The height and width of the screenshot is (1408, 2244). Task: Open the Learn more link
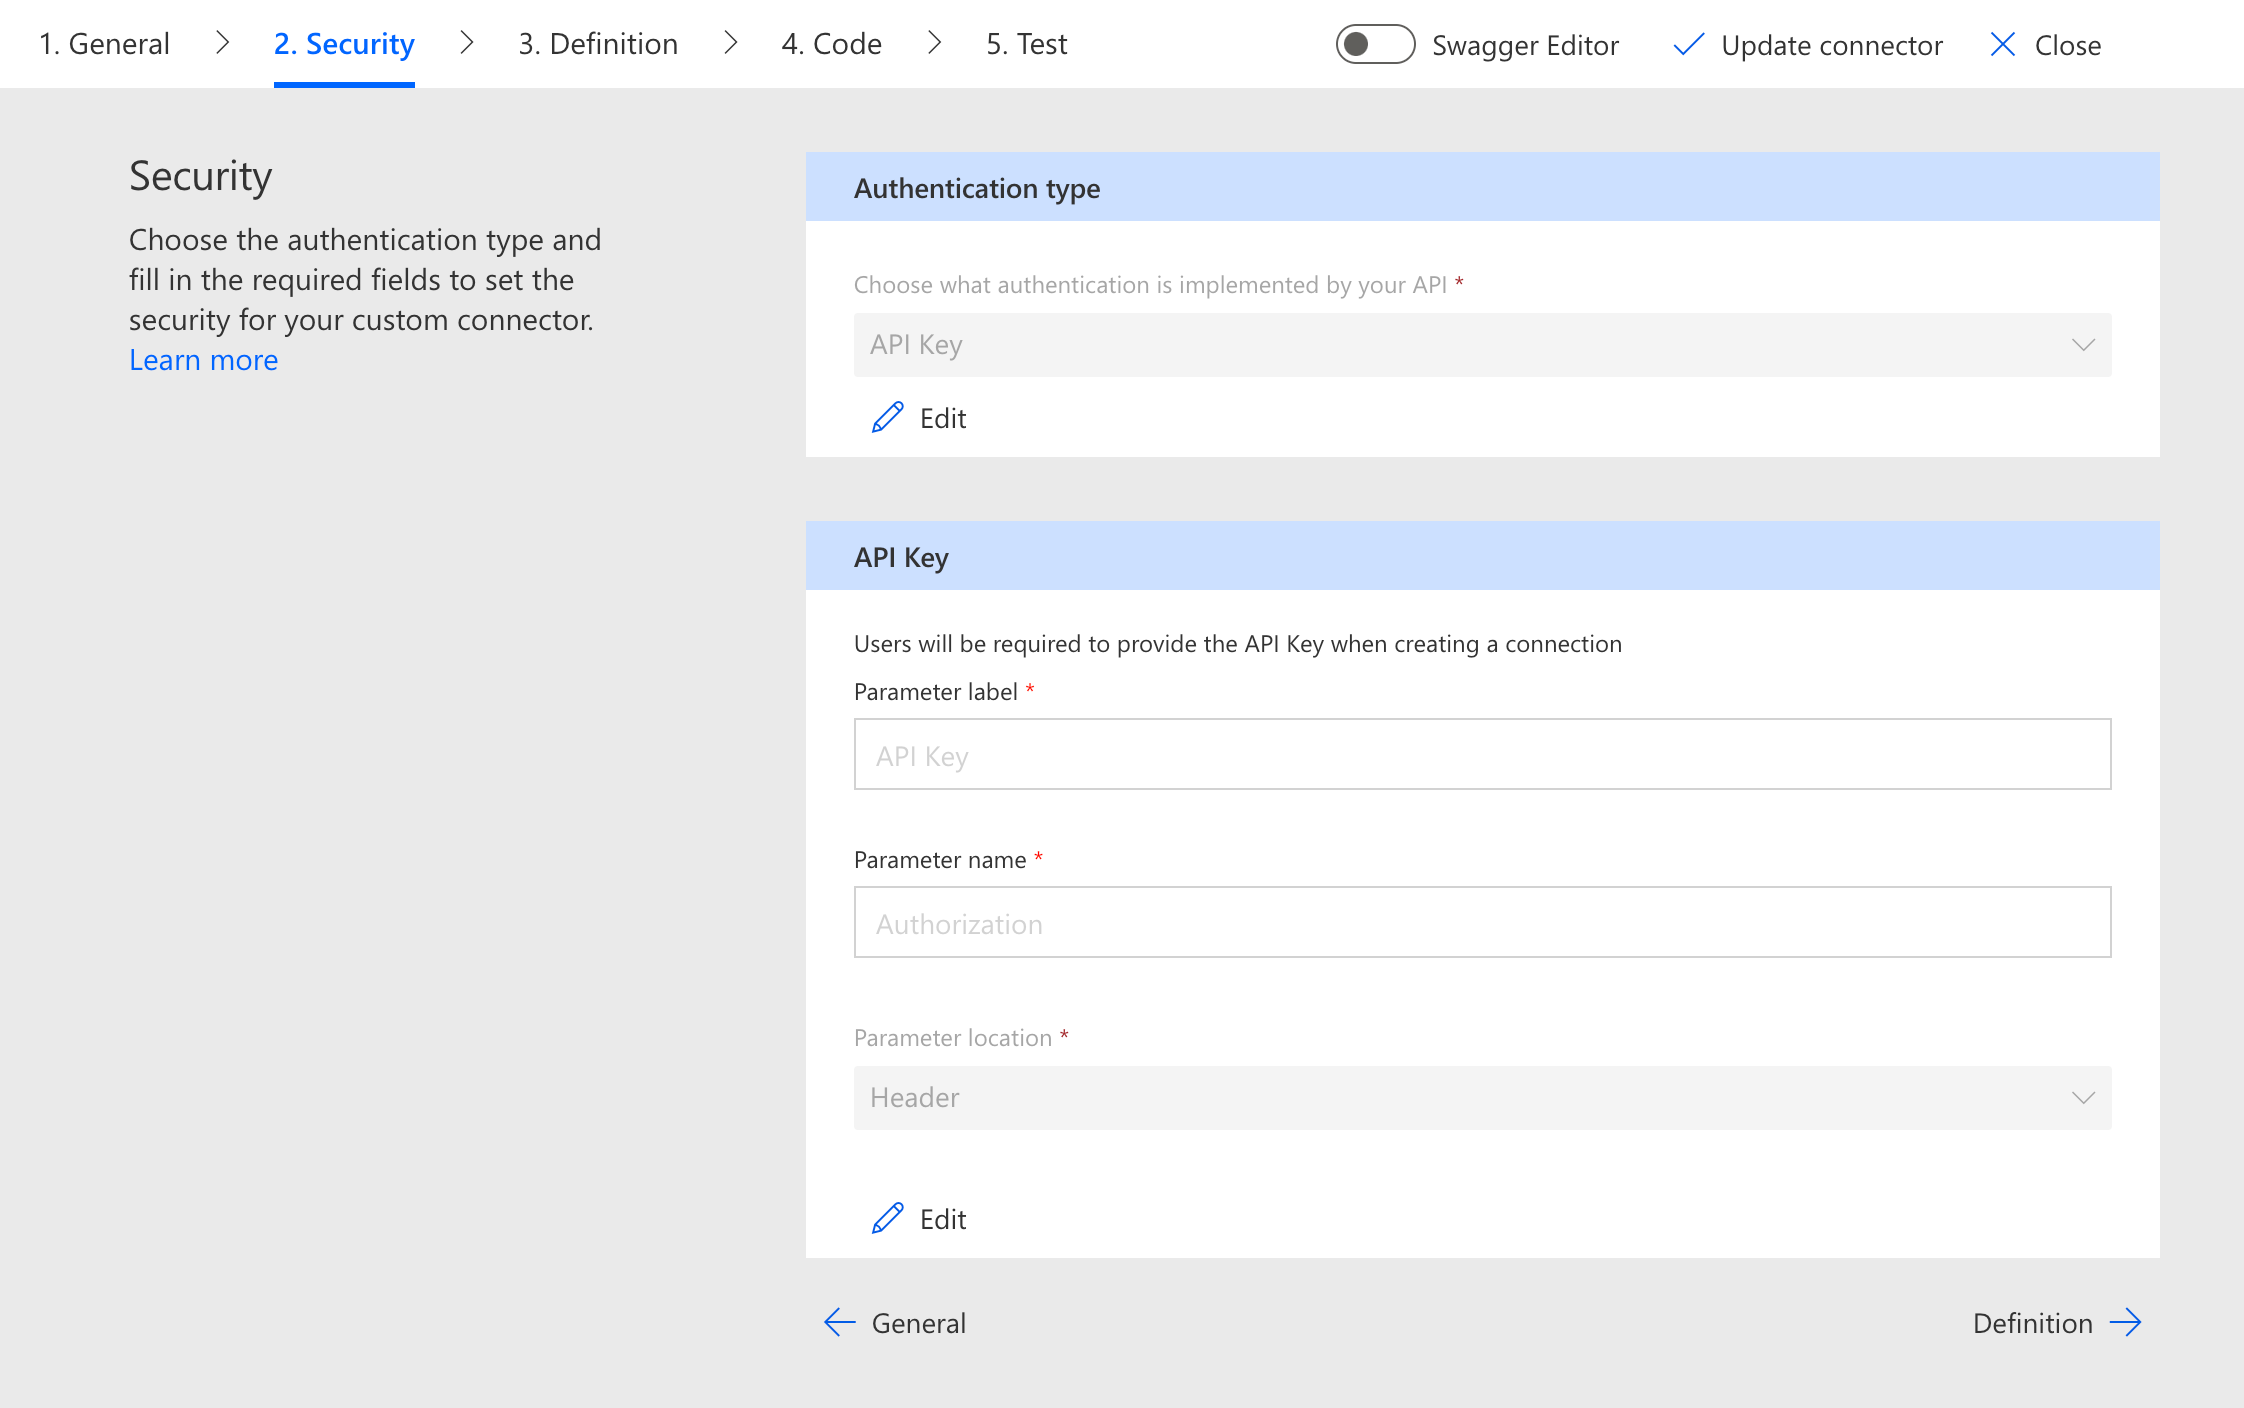tap(203, 360)
